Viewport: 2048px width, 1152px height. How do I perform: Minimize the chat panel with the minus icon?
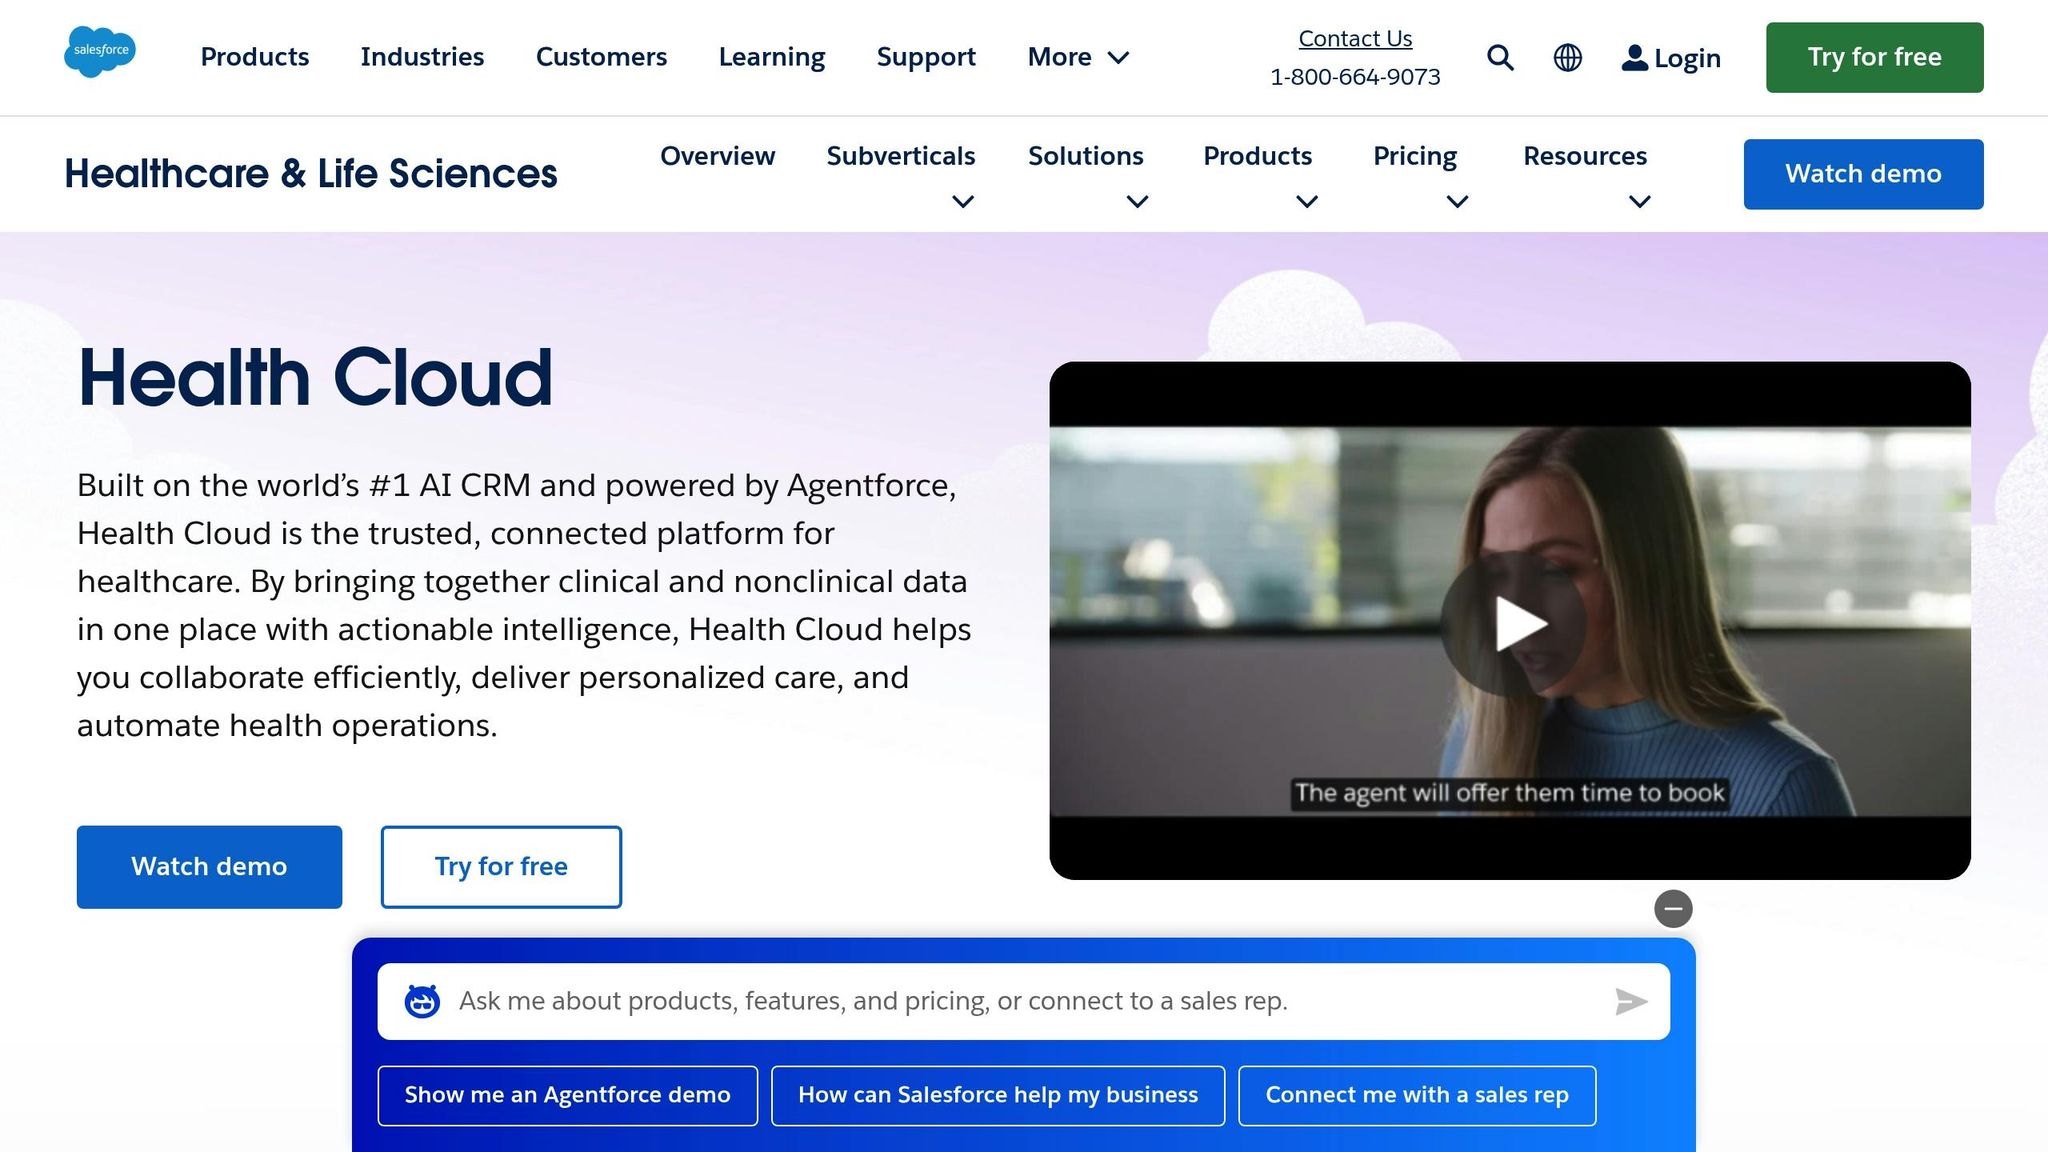coord(1673,909)
